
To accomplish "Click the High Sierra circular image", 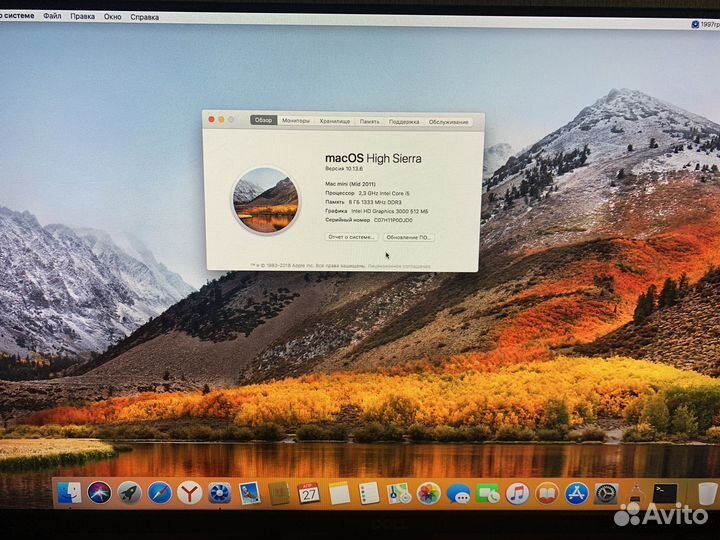I will point(266,200).
